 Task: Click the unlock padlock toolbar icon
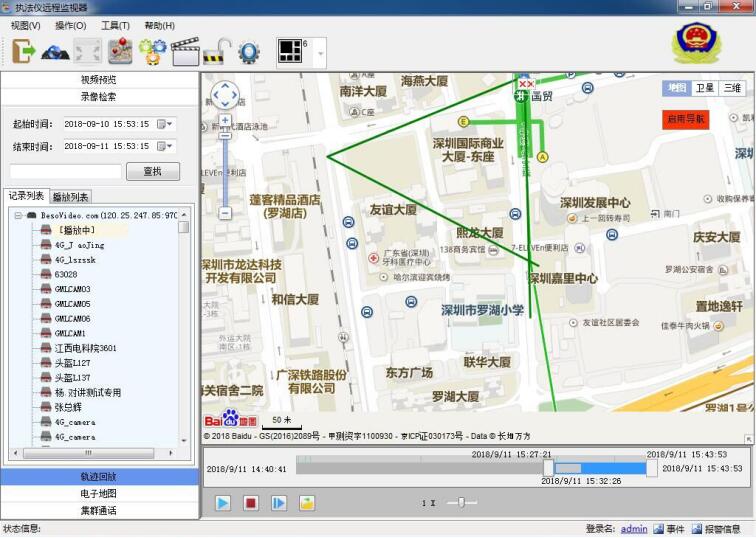click(x=216, y=52)
